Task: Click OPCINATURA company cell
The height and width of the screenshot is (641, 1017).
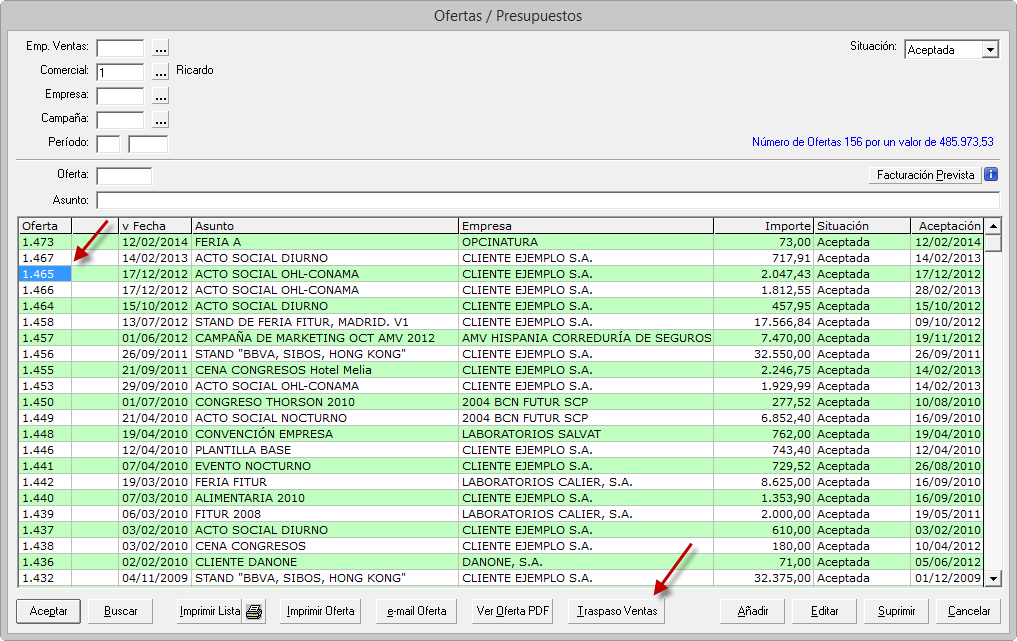Action: click(x=586, y=242)
